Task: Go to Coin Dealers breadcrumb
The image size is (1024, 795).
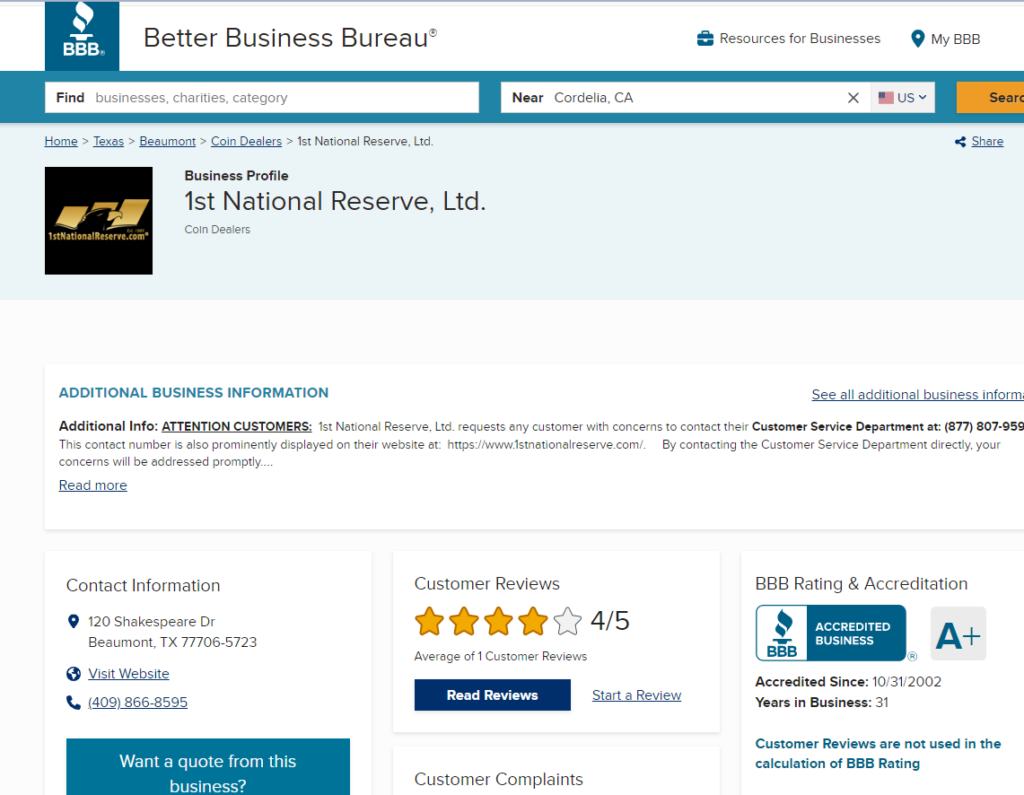Action: (246, 141)
